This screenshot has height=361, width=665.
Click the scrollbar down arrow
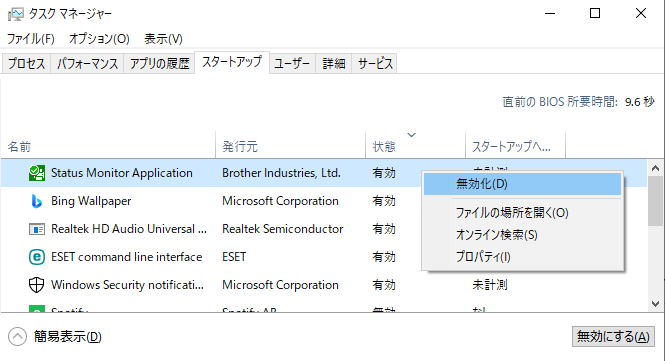(656, 304)
